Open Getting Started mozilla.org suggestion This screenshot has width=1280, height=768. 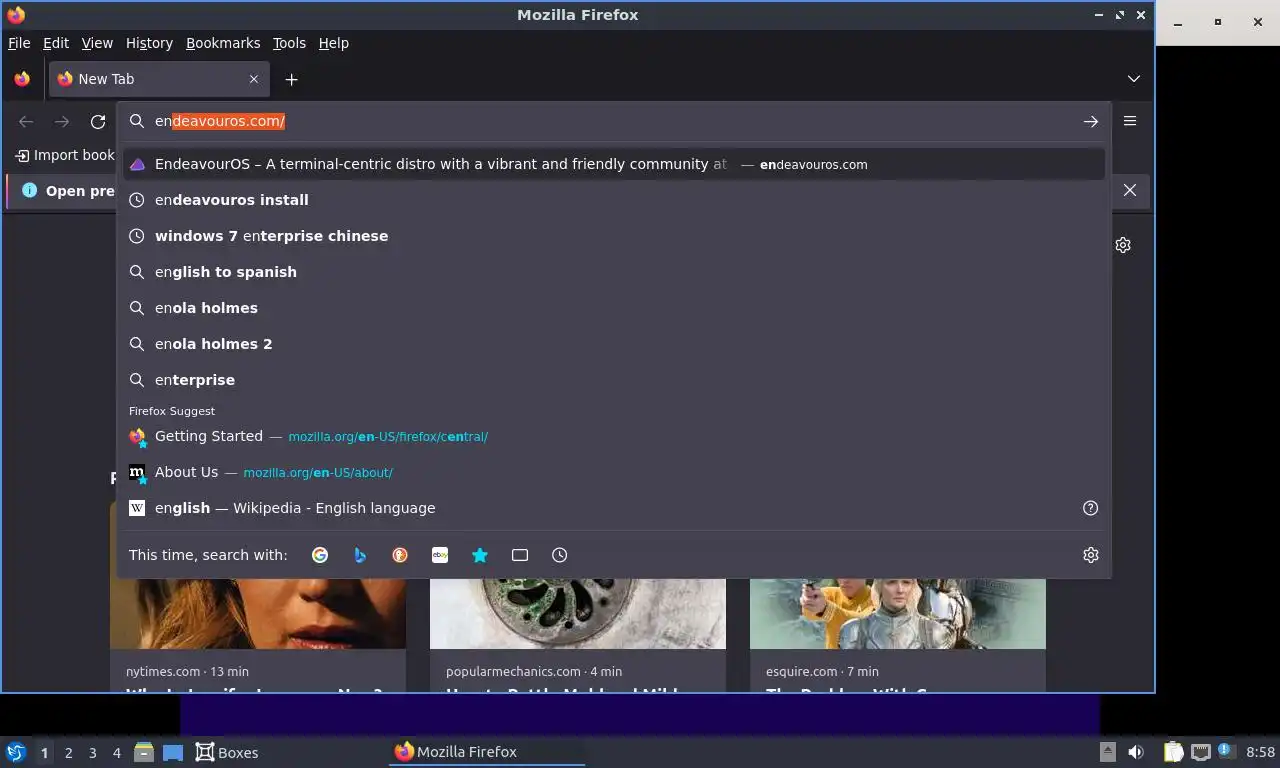614,436
